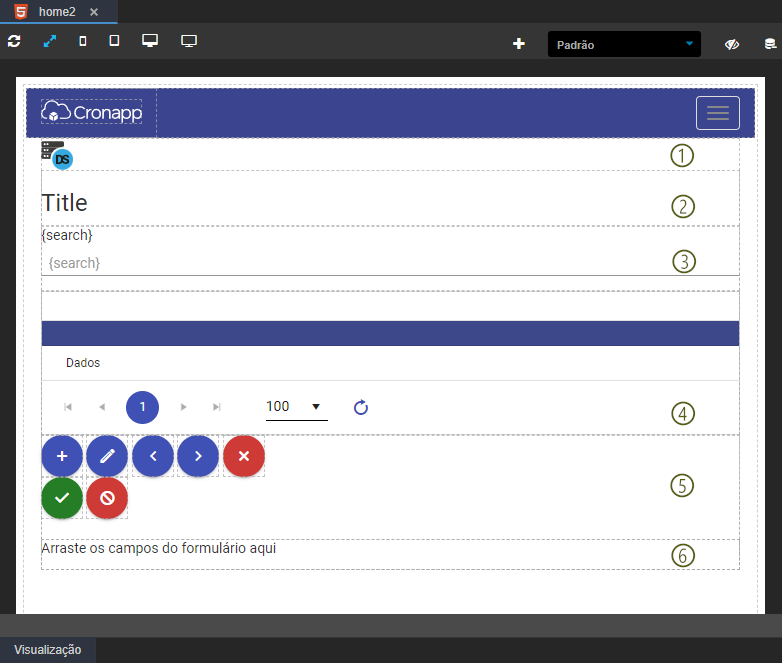The height and width of the screenshot is (663, 782).
Task: Click the blue pencil edit button
Action: tap(107, 456)
